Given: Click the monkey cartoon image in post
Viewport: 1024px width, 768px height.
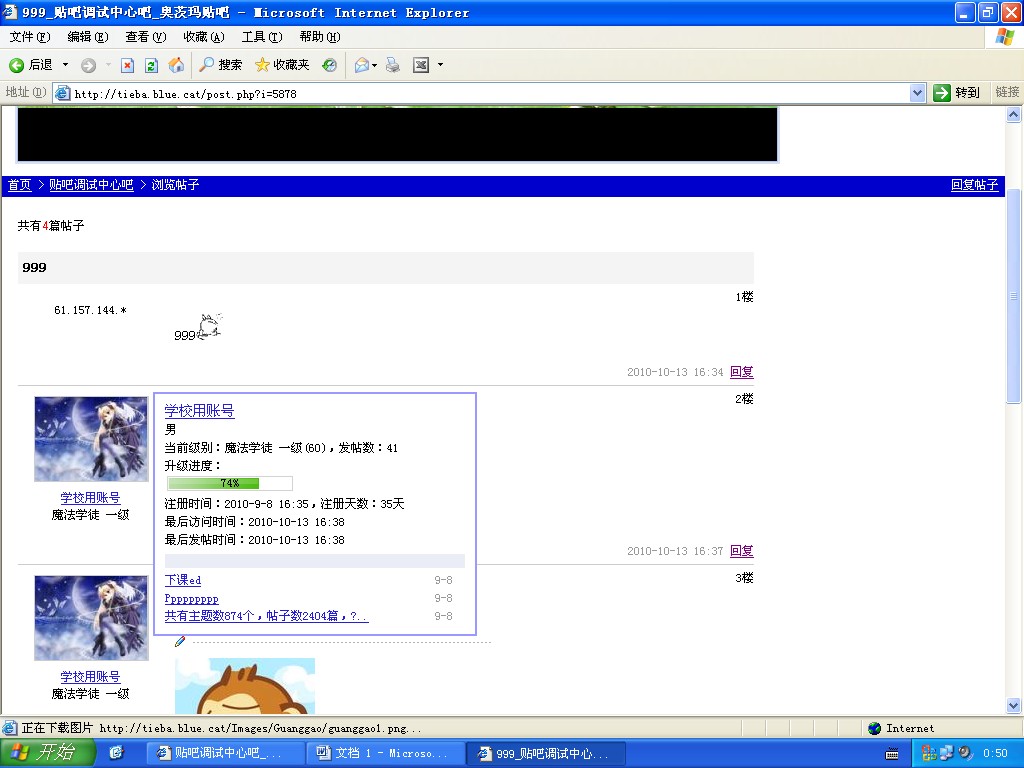Looking at the screenshot, I should (245, 686).
